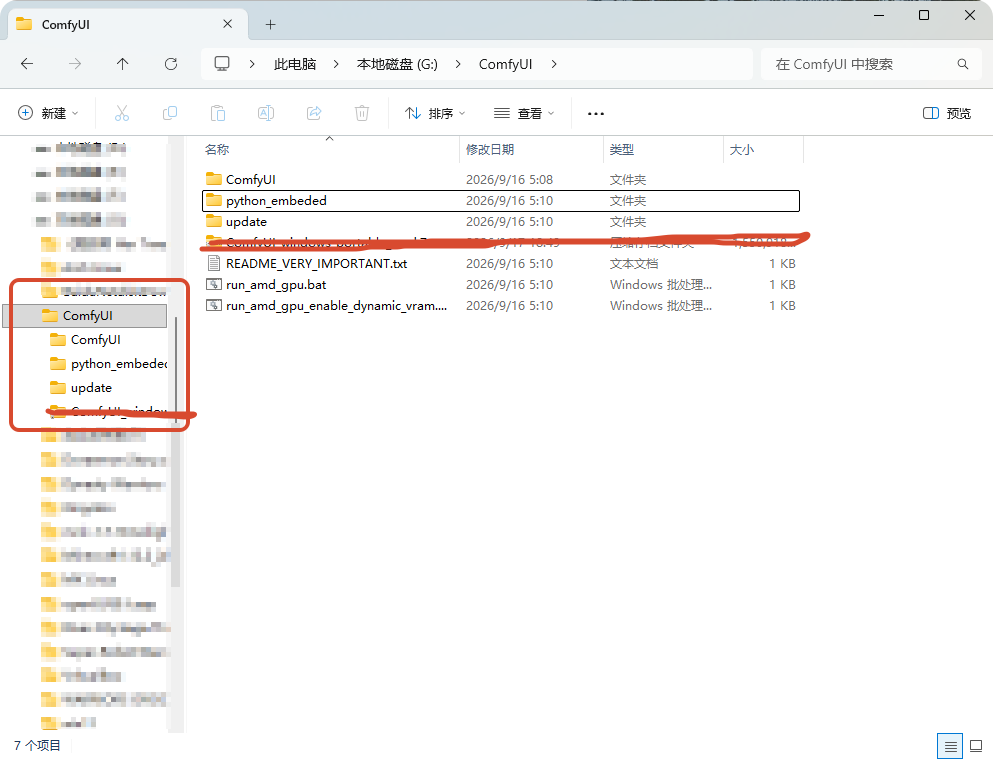Select the selected ComfyUI node in sidebar tree
The height and width of the screenshot is (759, 993).
pyautogui.click(x=85, y=315)
